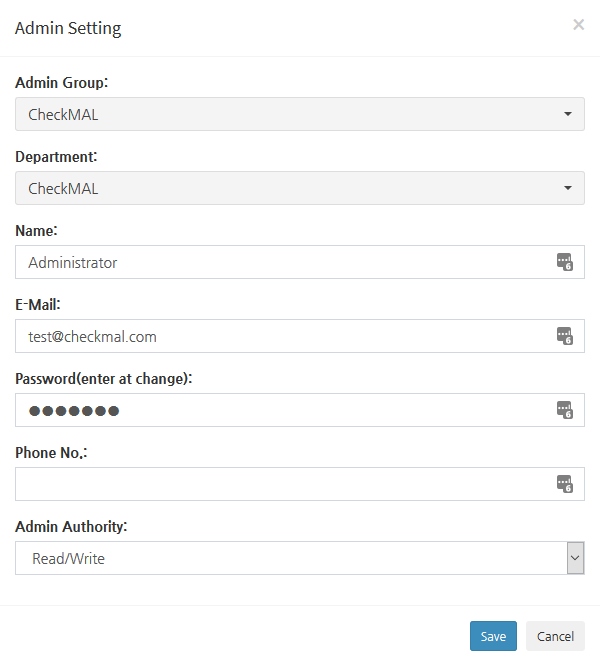Screen dimensions: 600x666
Task: Click the "Password(enter at change):" label
Action: tap(103, 379)
